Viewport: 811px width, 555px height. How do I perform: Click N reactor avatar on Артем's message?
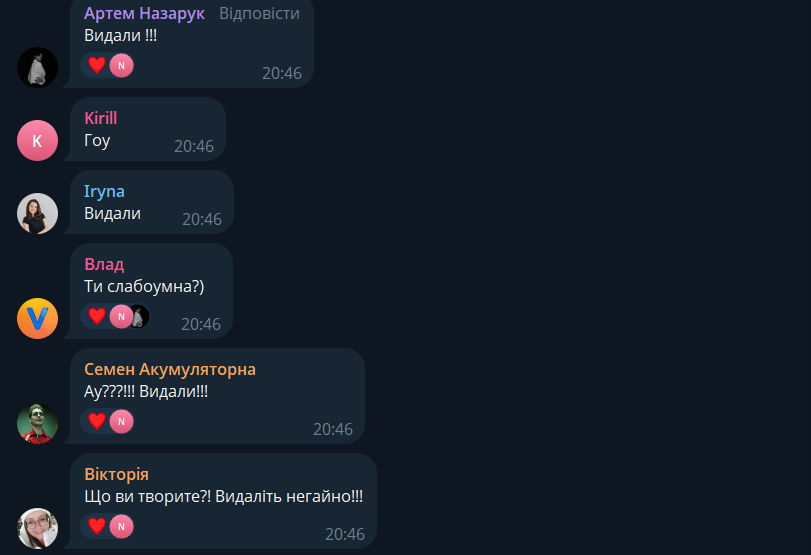tap(122, 65)
